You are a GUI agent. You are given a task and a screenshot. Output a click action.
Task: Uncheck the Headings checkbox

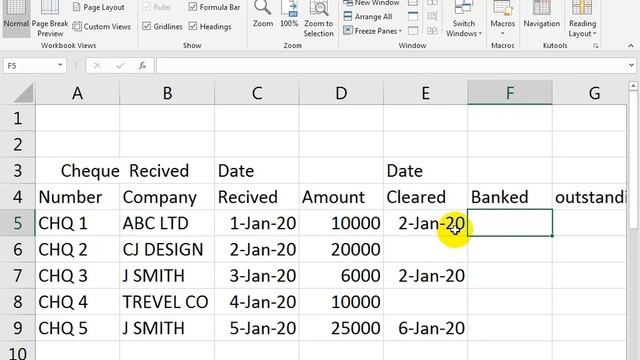(210, 27)
